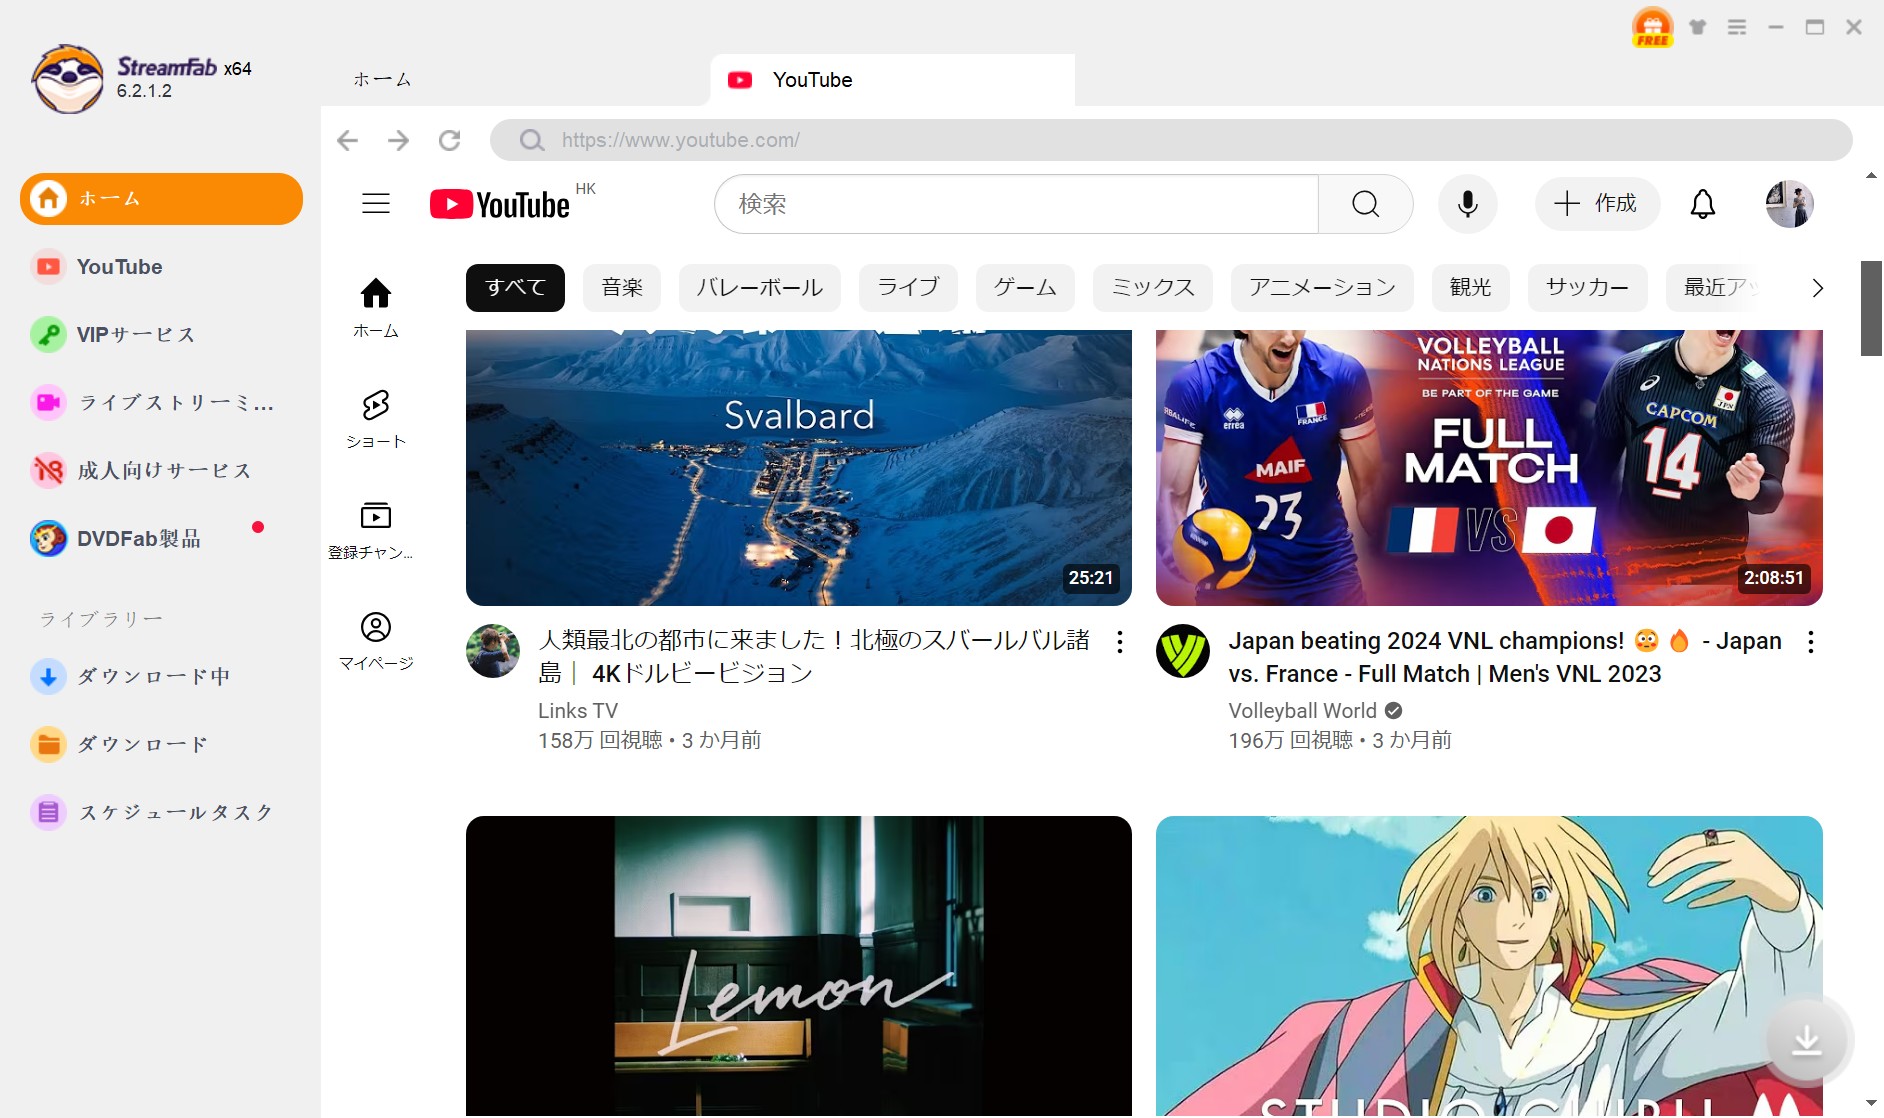The image size is (1884, 1118).
Task: Click scrollbar down arrow
Action: coord(1871,1104)
